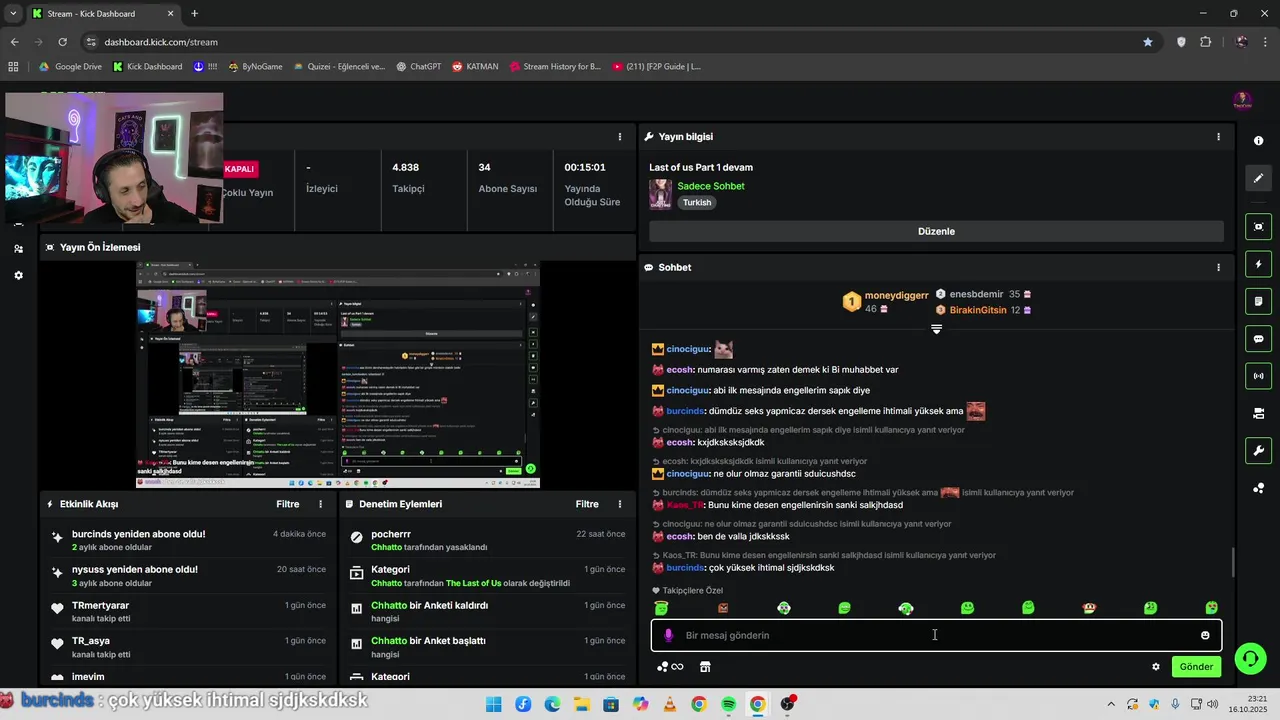Toggle the camera panel sidebar button
The image size is (1280, 720).
pyautogui.click(x=1258, y=413)
